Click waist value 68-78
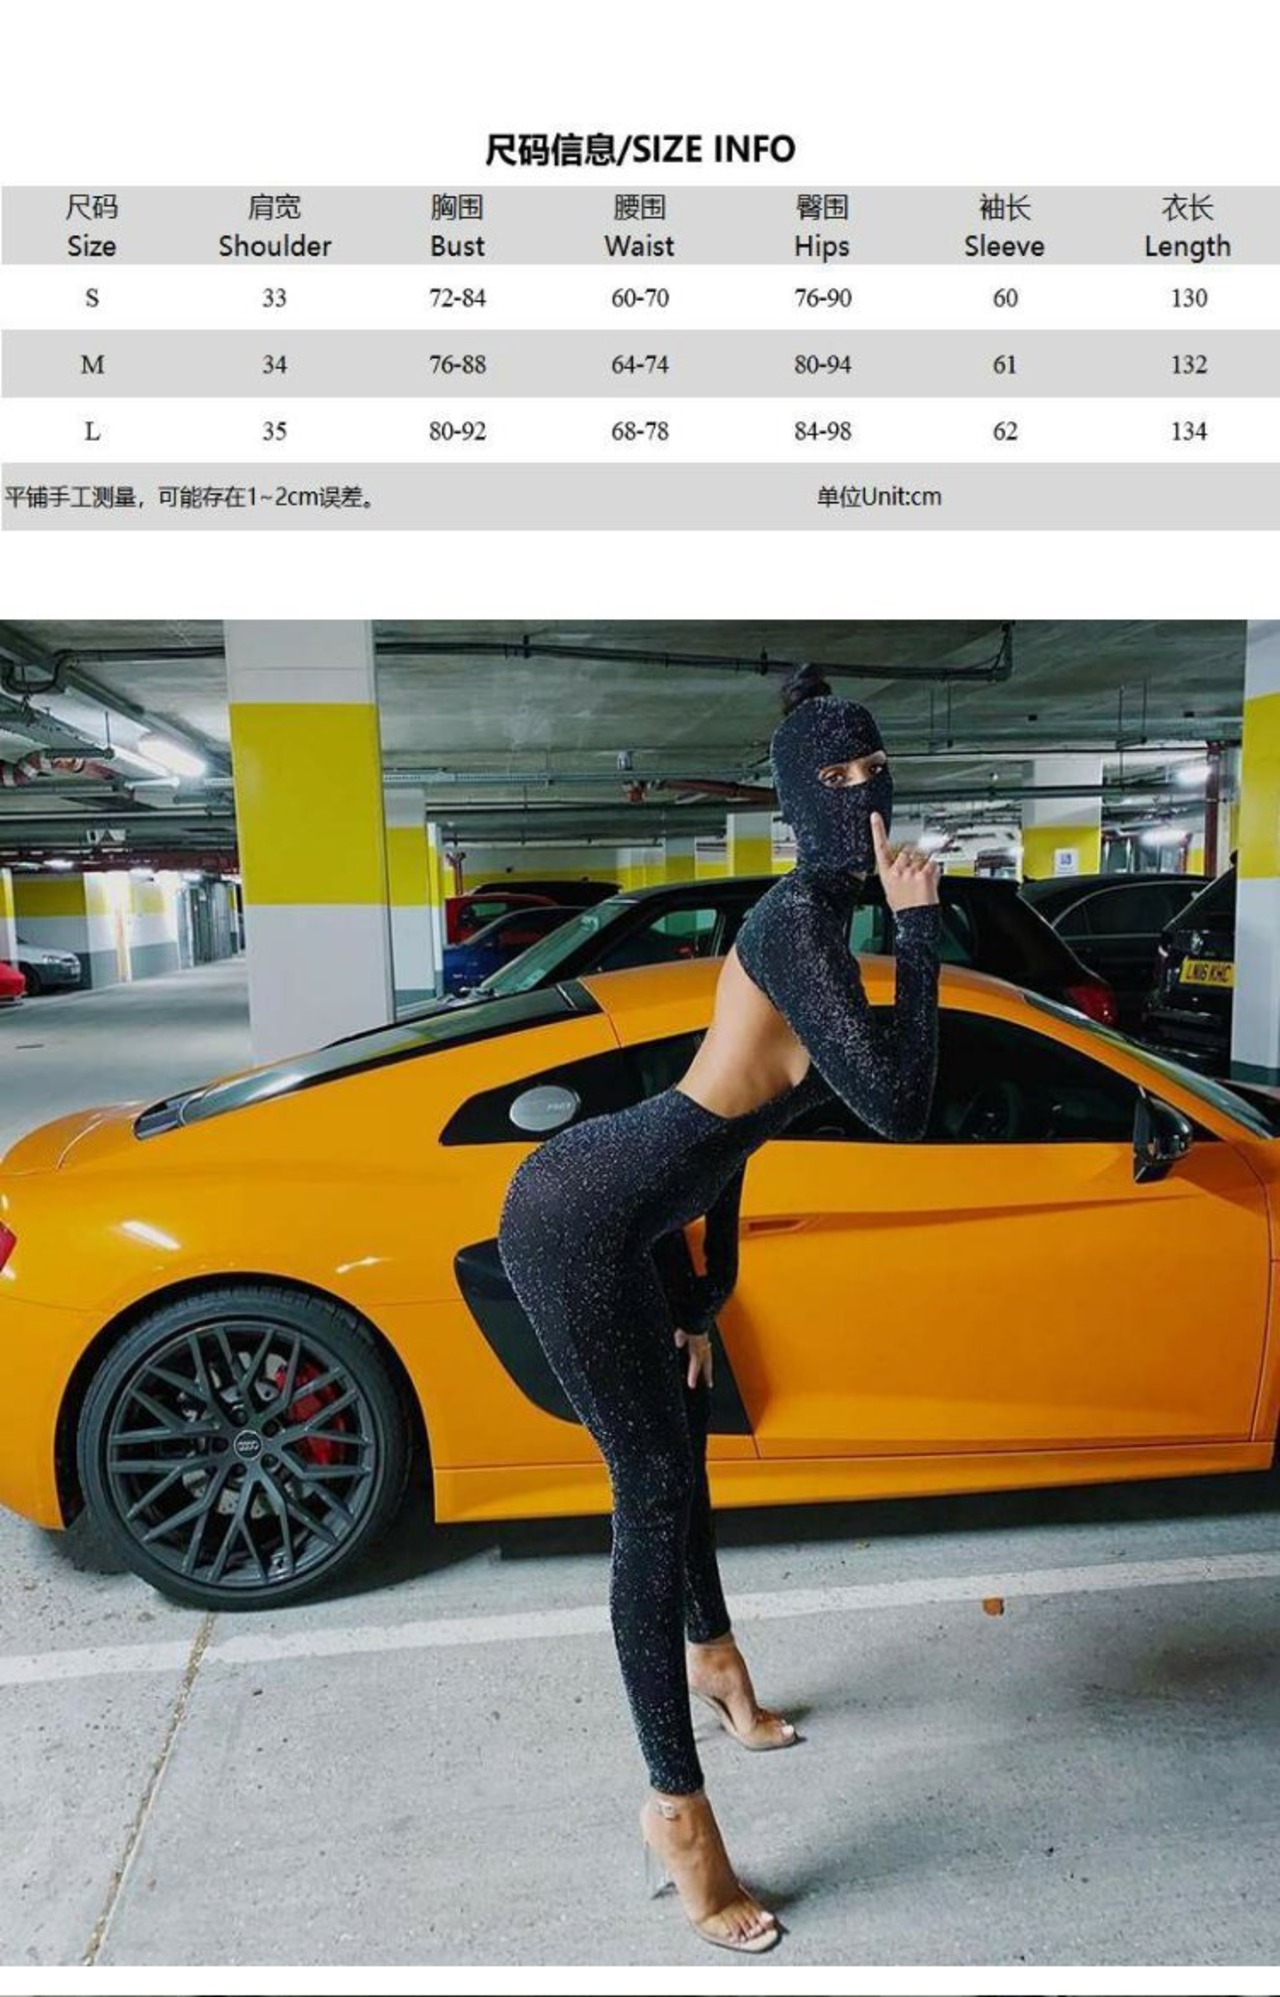Screen dimensions: 1280x1997 pyautogui.click(x=640, y=432)
